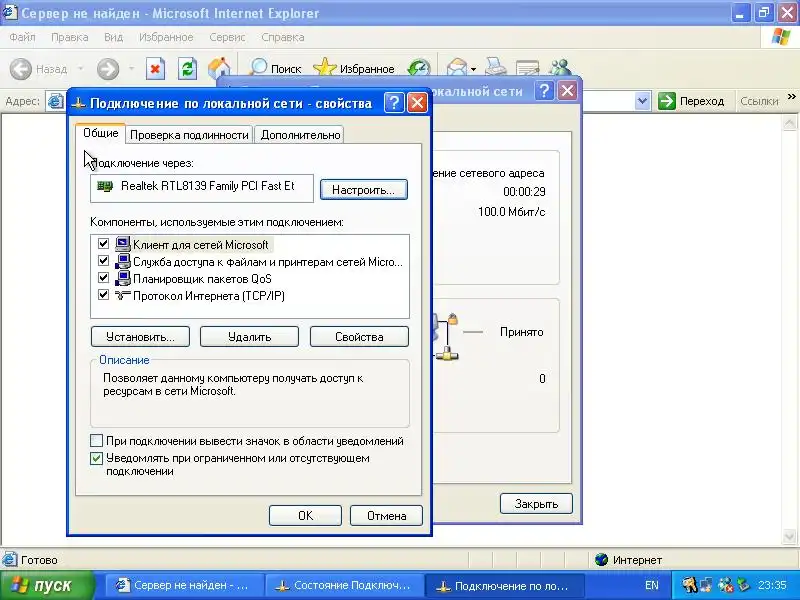Open Favorites (Избранное) star in IE toolbar
Viewport: 800px width, 600px height.
[x=354, y=68]
